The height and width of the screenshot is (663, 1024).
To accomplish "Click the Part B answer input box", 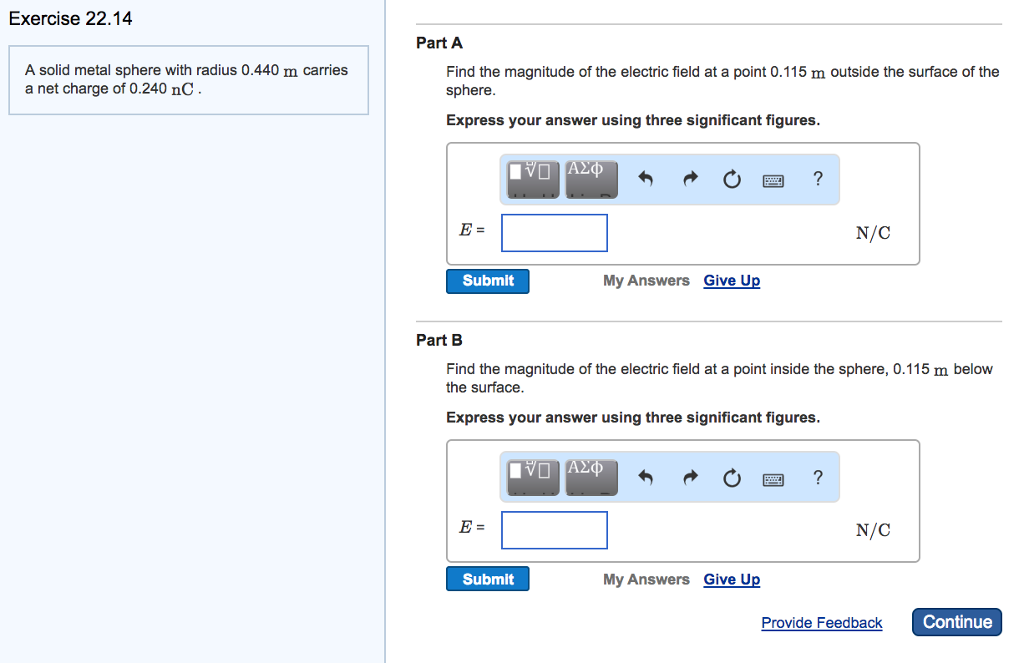I will point(554,530).
